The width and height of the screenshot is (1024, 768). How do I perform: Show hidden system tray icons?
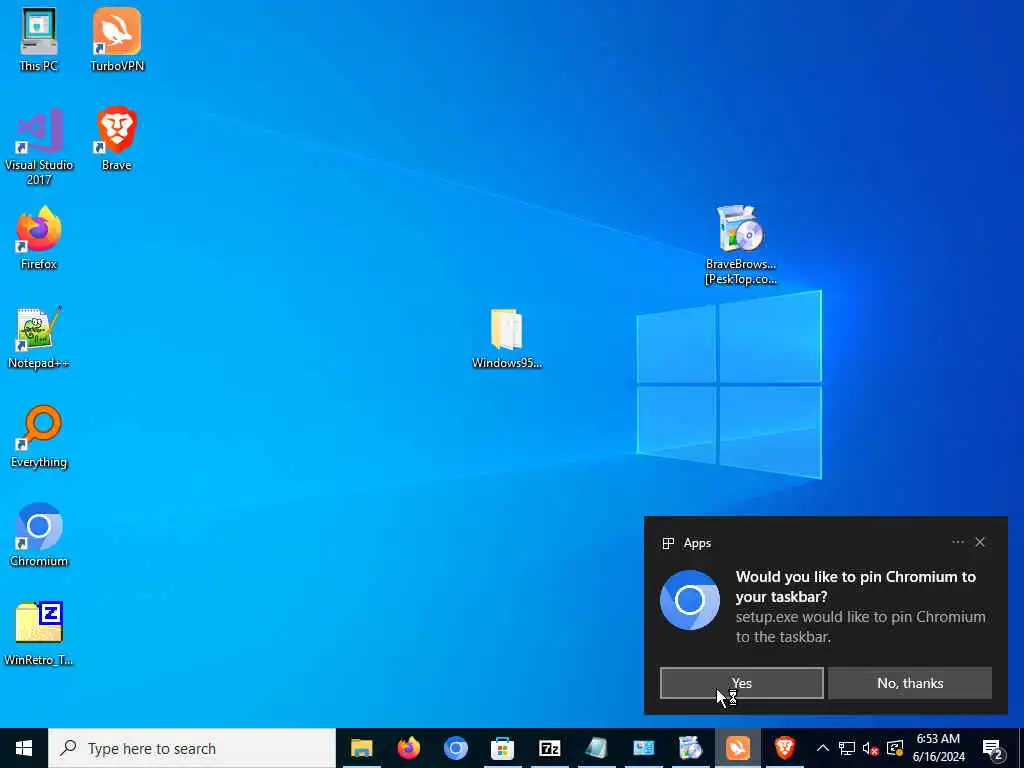pyautogui.click(x=823, y=748)
